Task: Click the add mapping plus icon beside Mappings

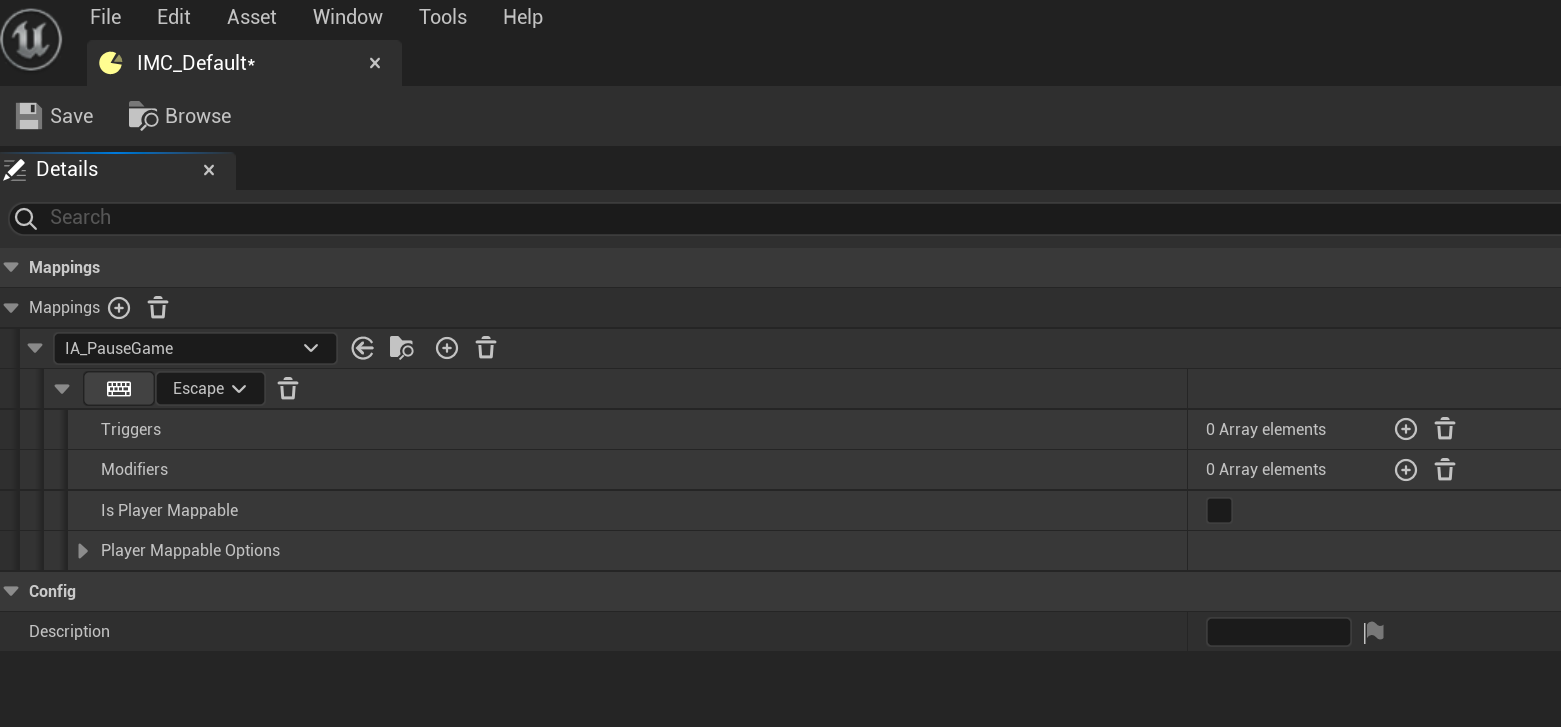Action: pos(119,308)
